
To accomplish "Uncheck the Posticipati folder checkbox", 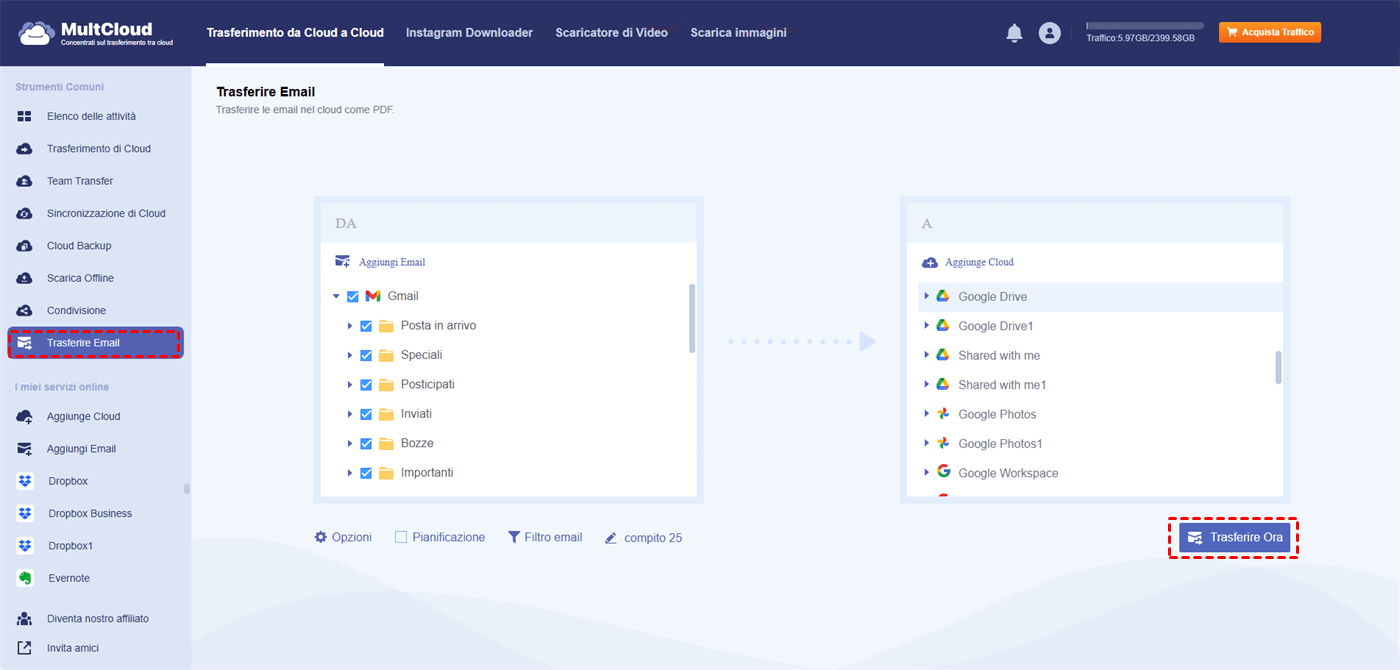I will pyautogui.click(x=366, y=385).
